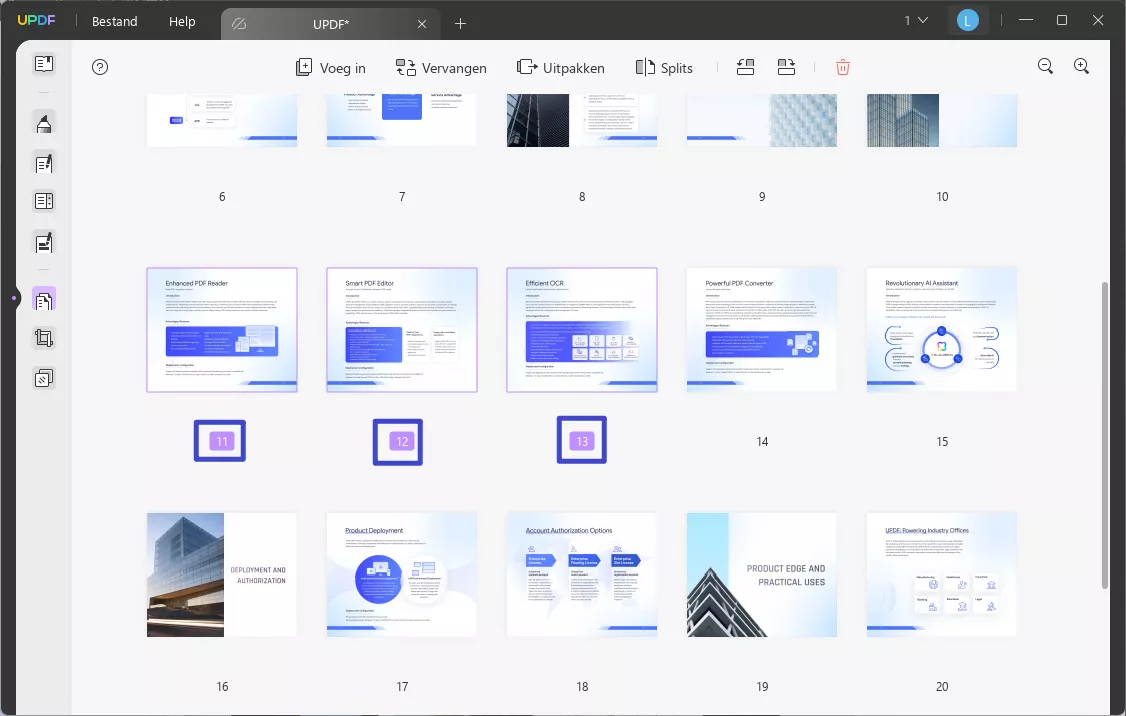Click the UPDF logo
This screenshot has height=716, width=1126.
coord(37,21)
